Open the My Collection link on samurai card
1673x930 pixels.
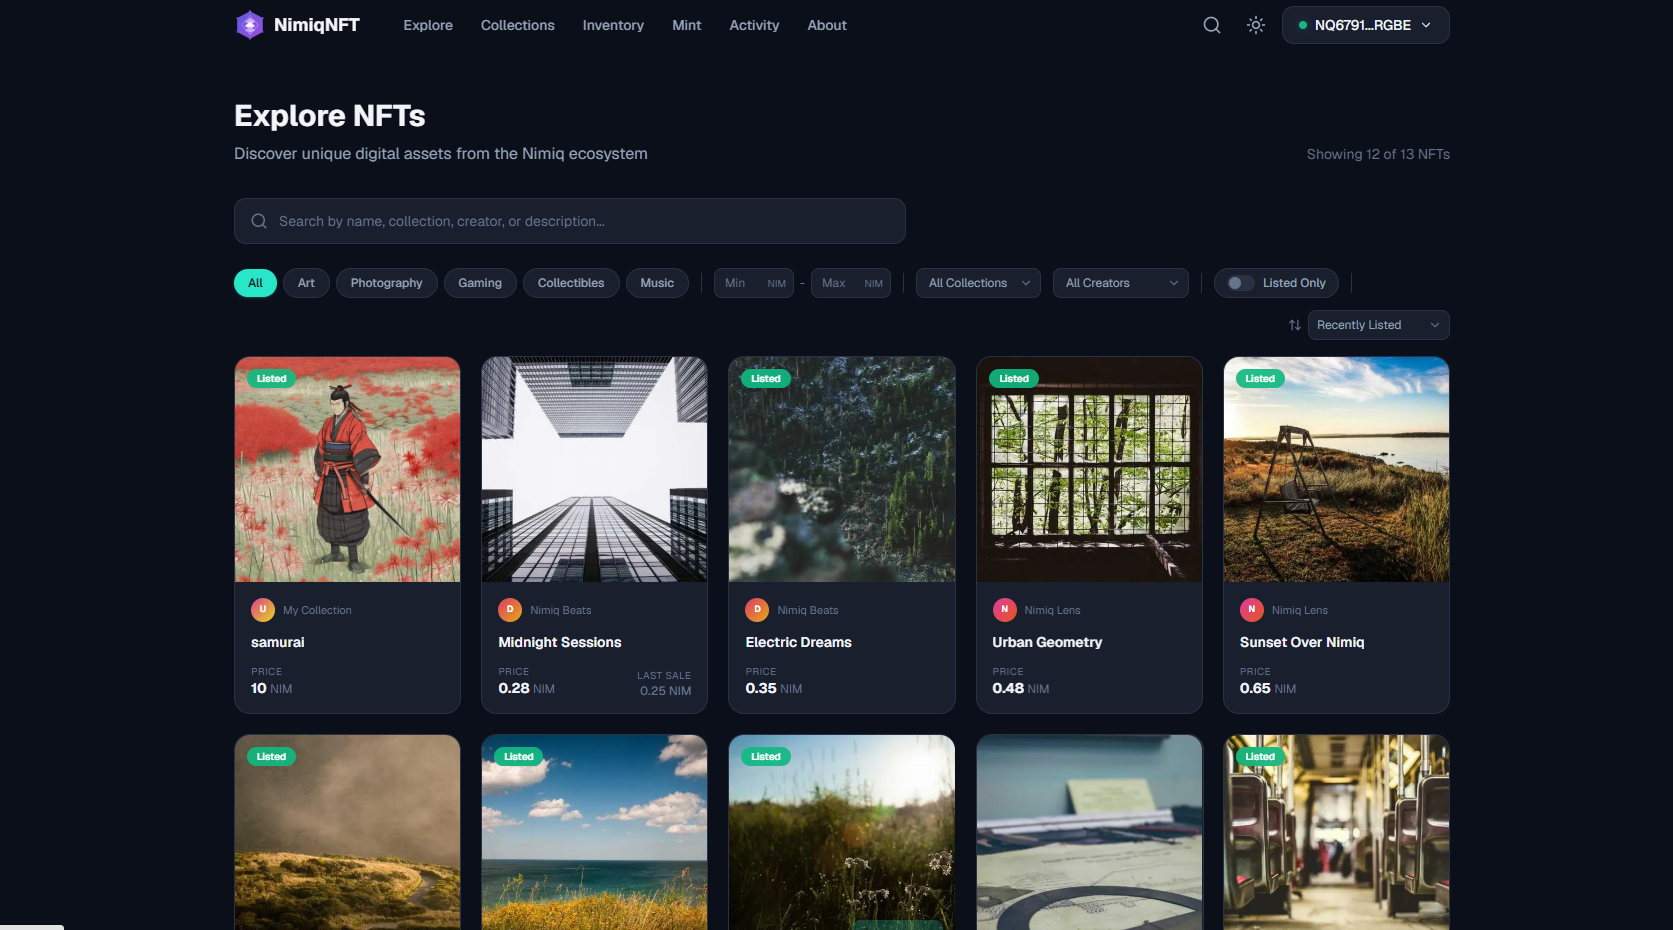pos(317,610)
